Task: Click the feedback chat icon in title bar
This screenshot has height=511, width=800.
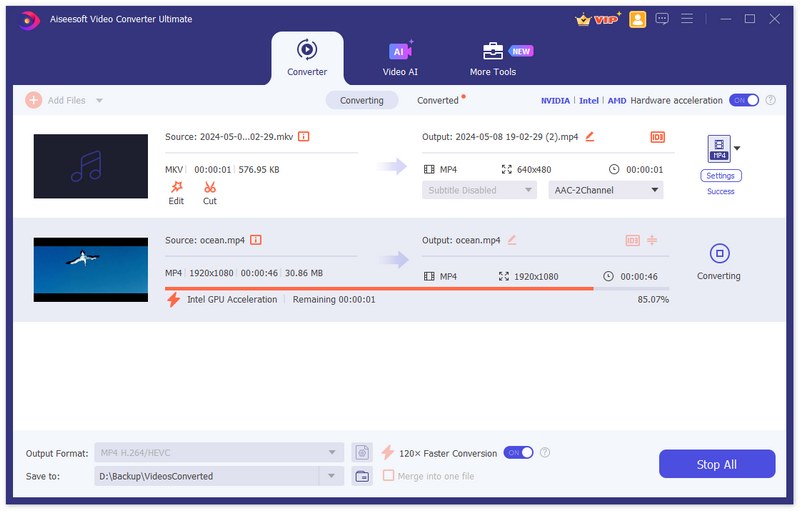Action: pos(662,19)
